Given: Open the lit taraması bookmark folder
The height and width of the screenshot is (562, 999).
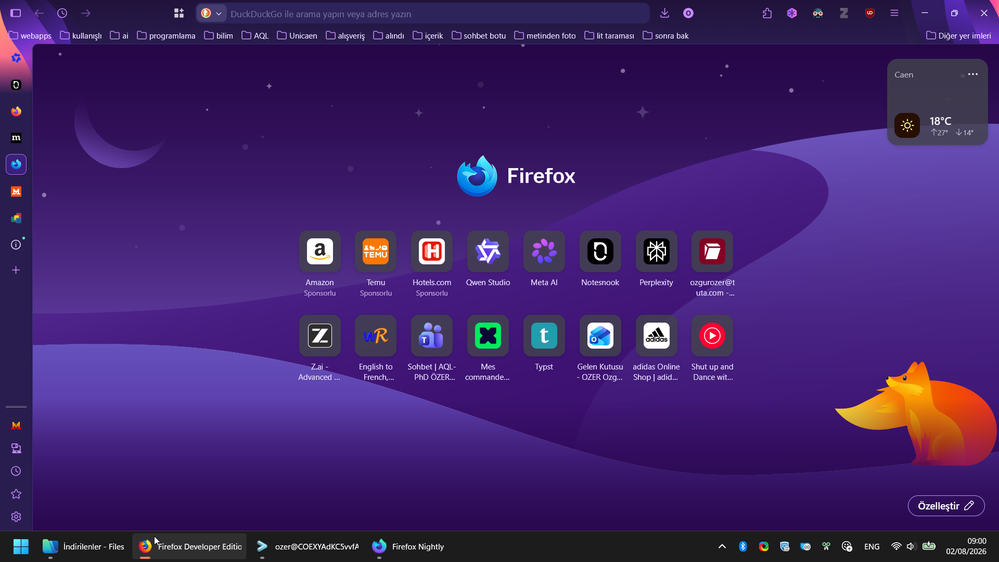Looking at the screenshot, I should pos(609,36).
